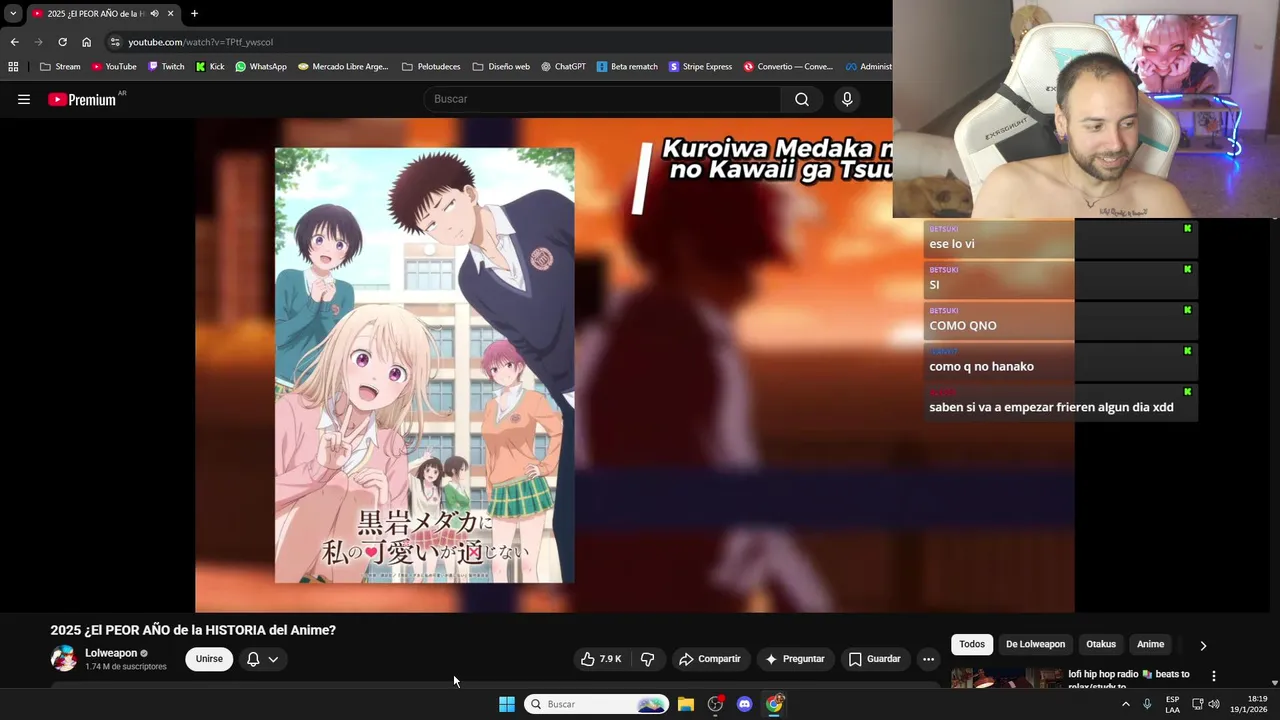Open the OBS Studio taskbar icon
1280x720 pixels.
point(715,704)
